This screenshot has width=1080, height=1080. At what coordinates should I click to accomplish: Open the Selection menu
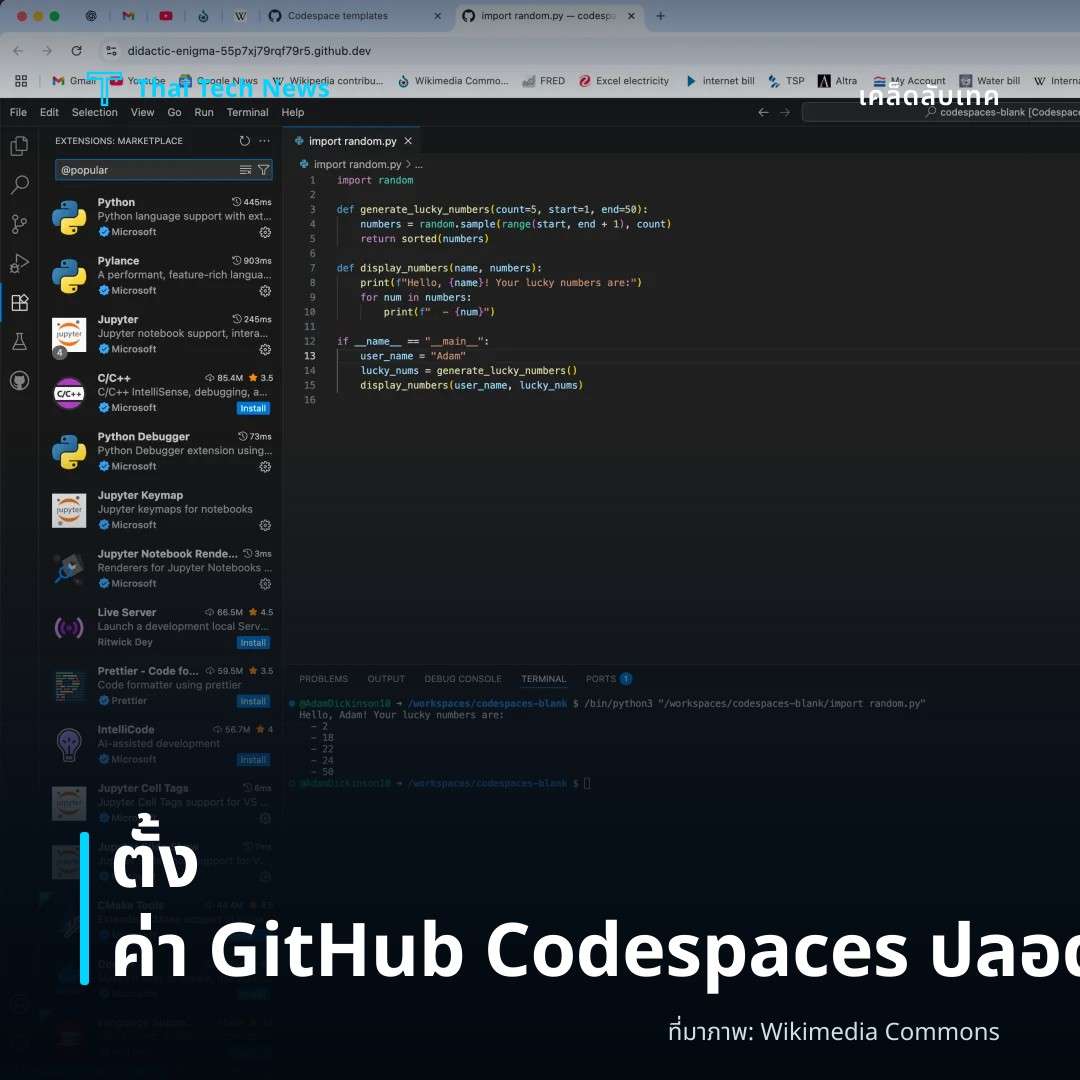pos(94,112)
